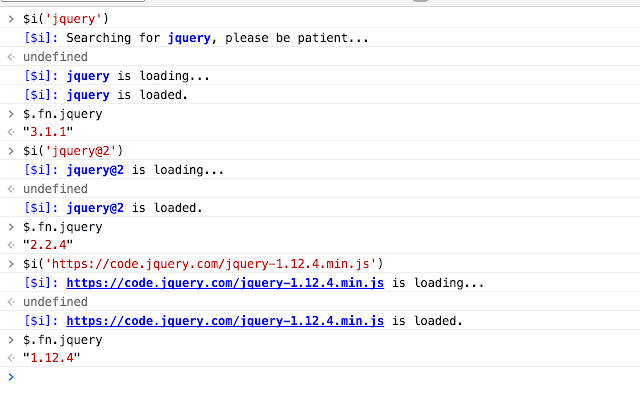640x400 pixels.
Task: Select the "3.1.1" version output string
Action: 48,132
